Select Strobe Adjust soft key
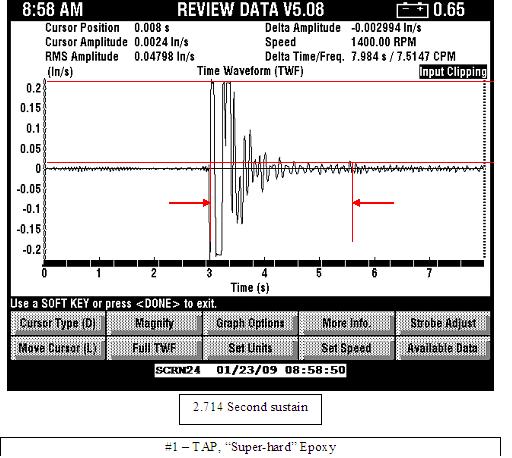Image resolution: width=512 pixels, height=458 pixels. [x=443, y=323]
